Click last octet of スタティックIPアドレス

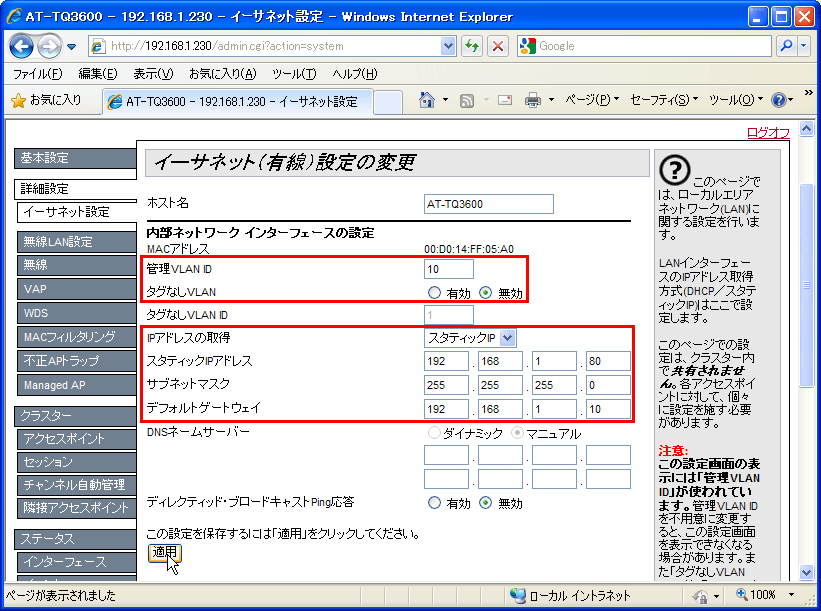(x=608, y=361)
